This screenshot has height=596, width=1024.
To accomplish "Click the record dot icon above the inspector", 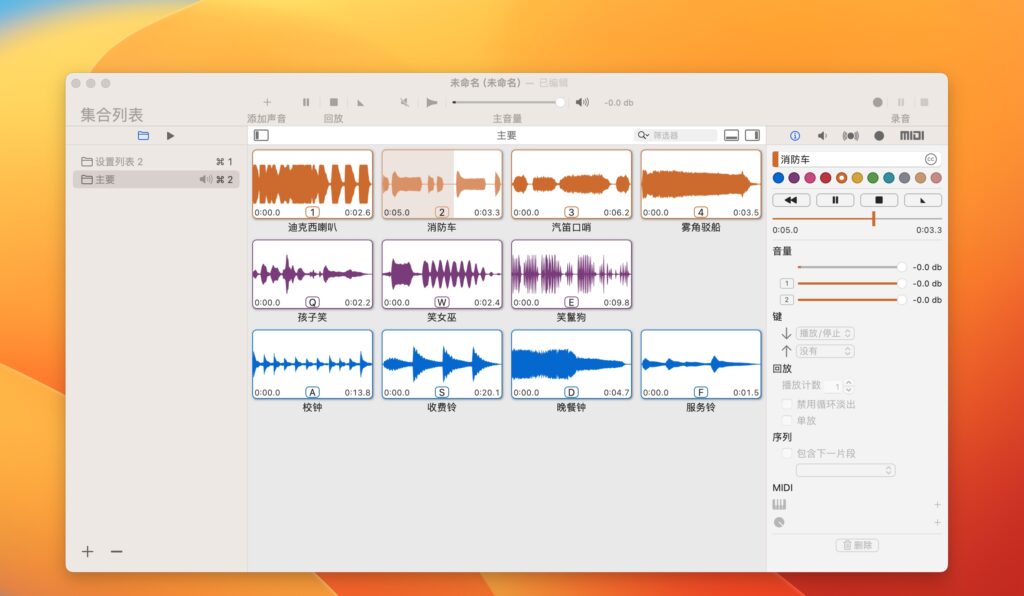I will 879,136.
